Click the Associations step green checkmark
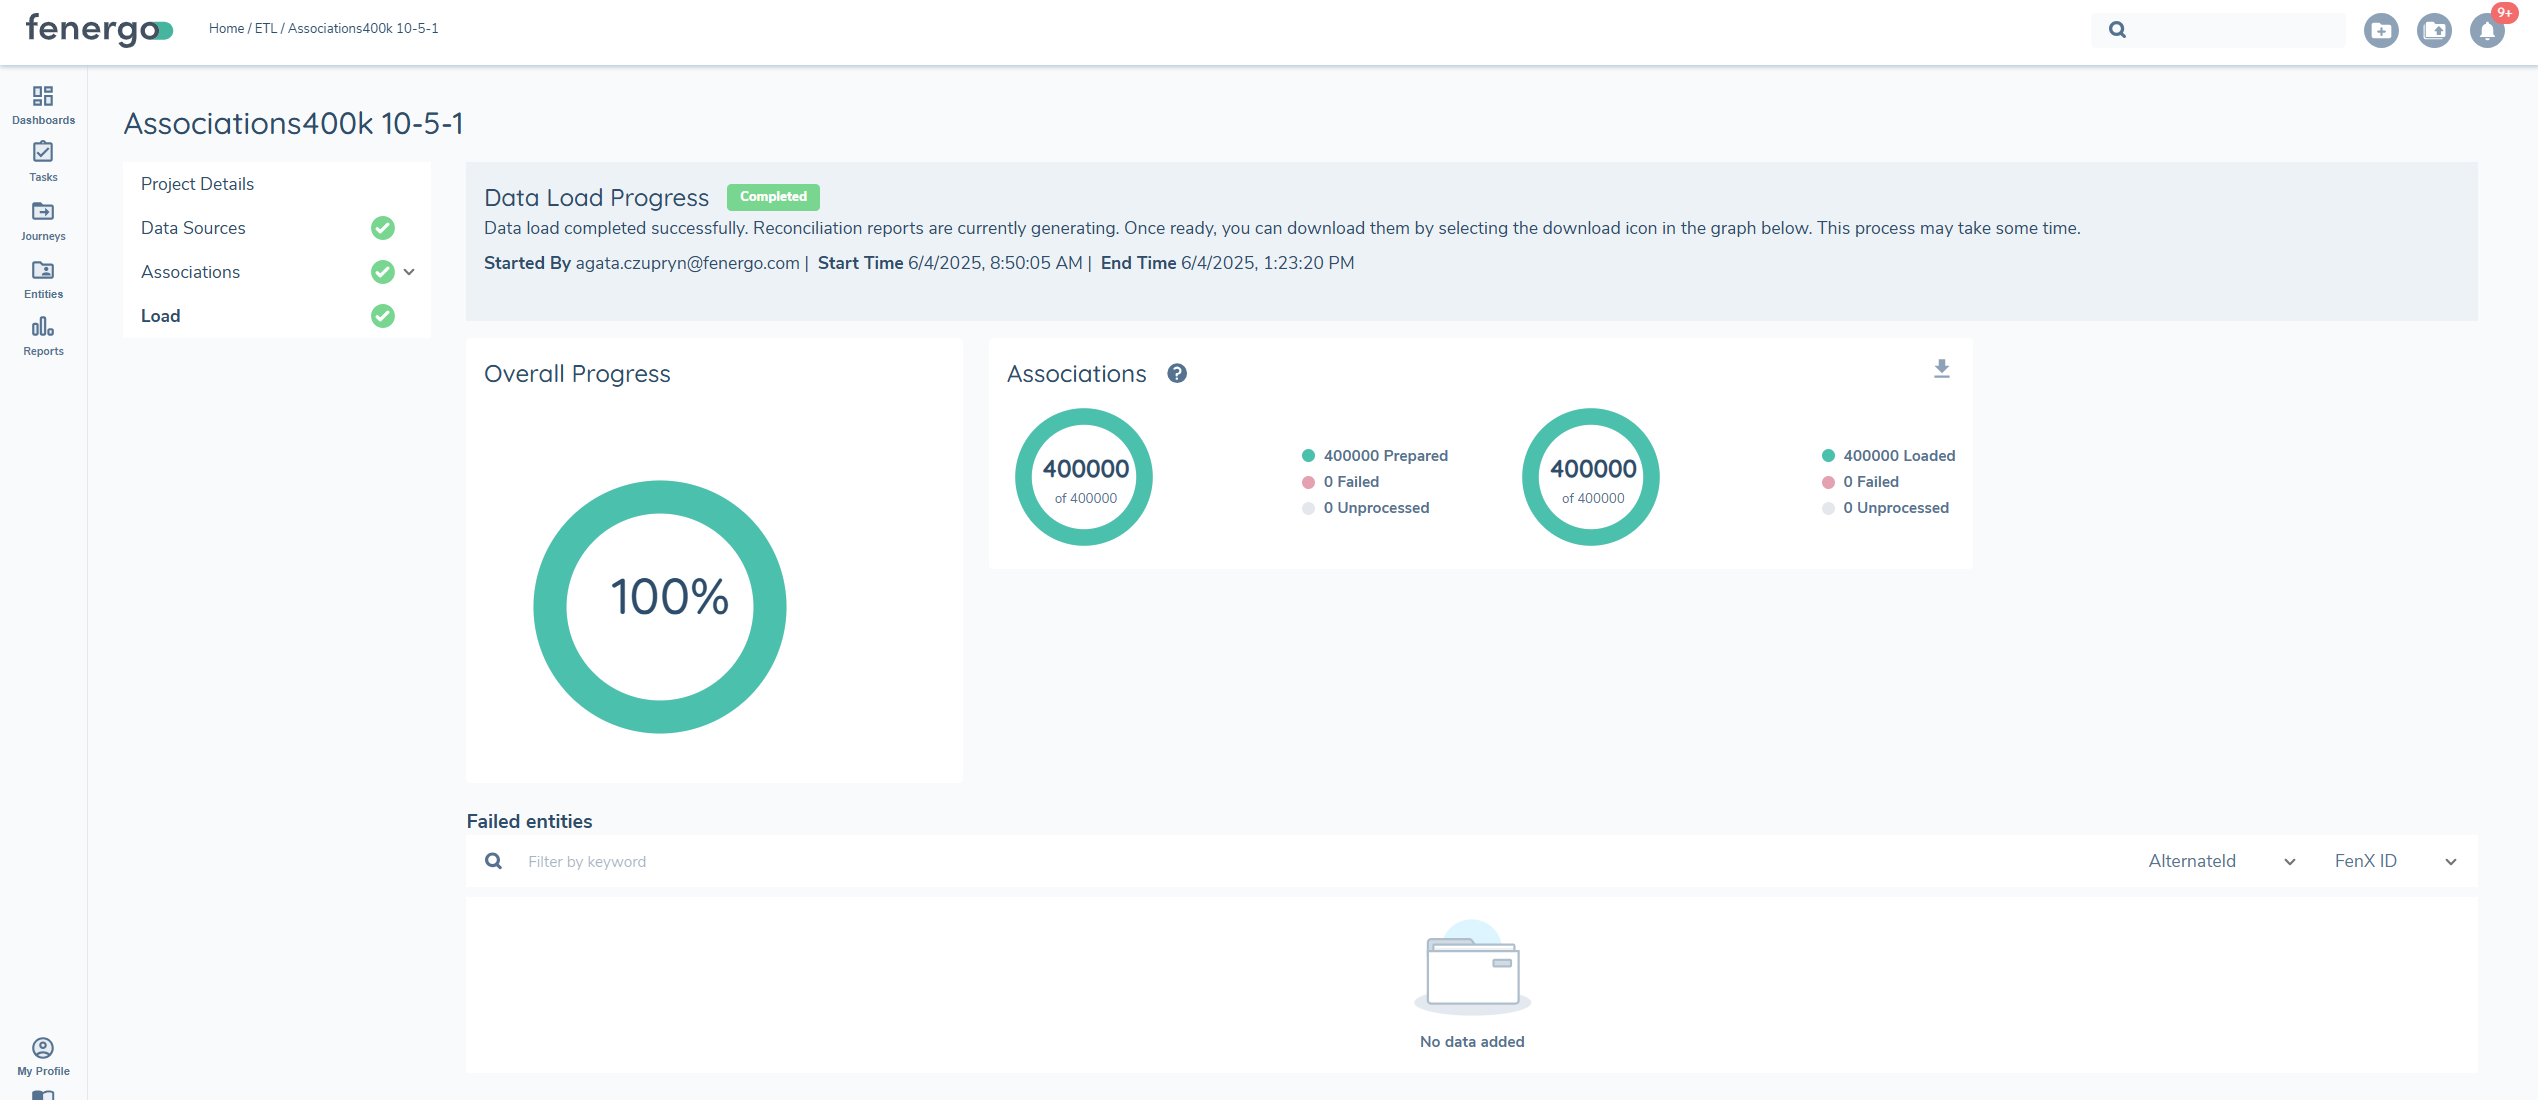The image size is (2538, 1100). point(383,272)
